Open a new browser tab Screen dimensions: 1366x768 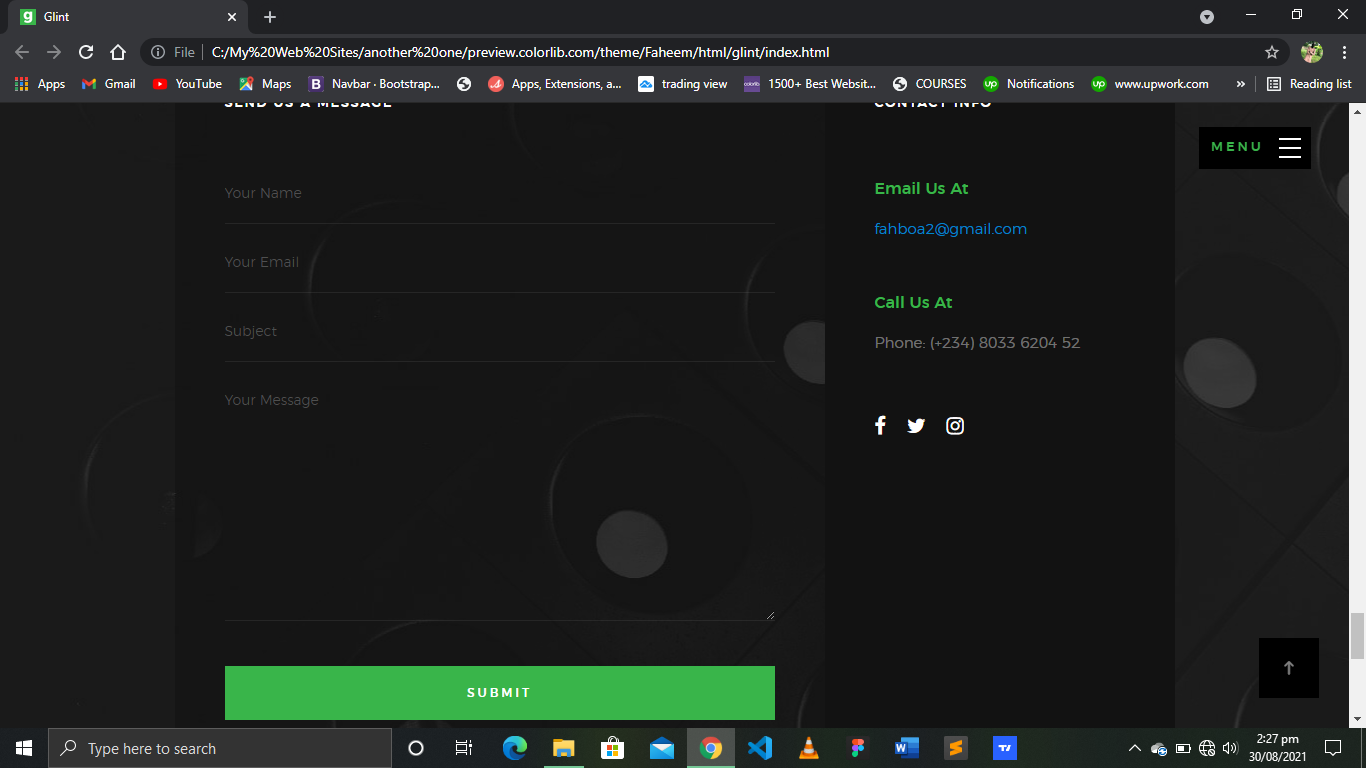(270, 17)
